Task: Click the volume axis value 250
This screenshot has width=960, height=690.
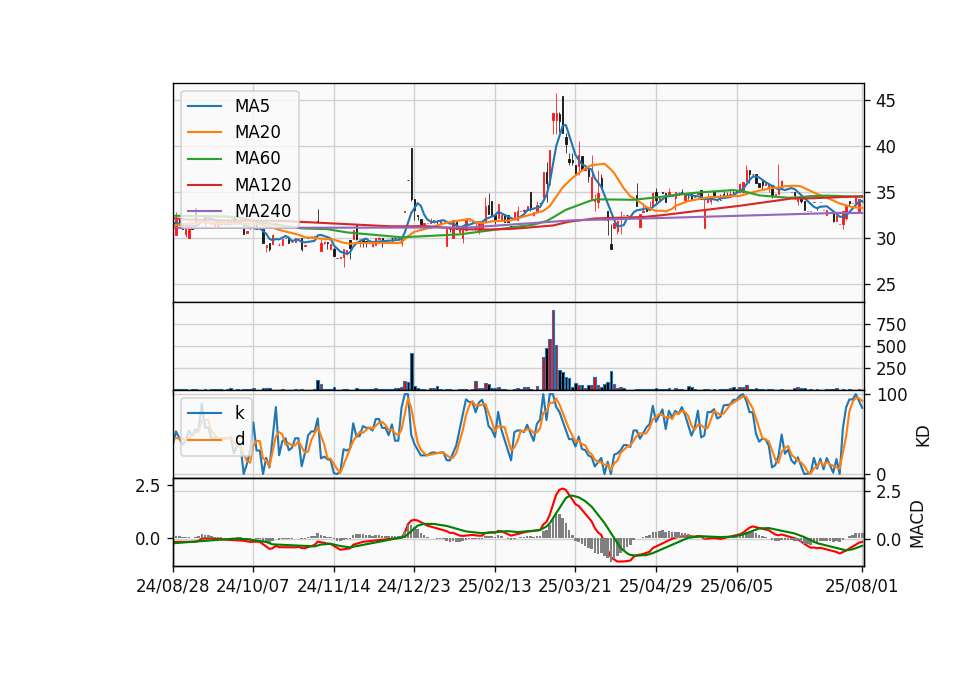Action: [891, 369]
